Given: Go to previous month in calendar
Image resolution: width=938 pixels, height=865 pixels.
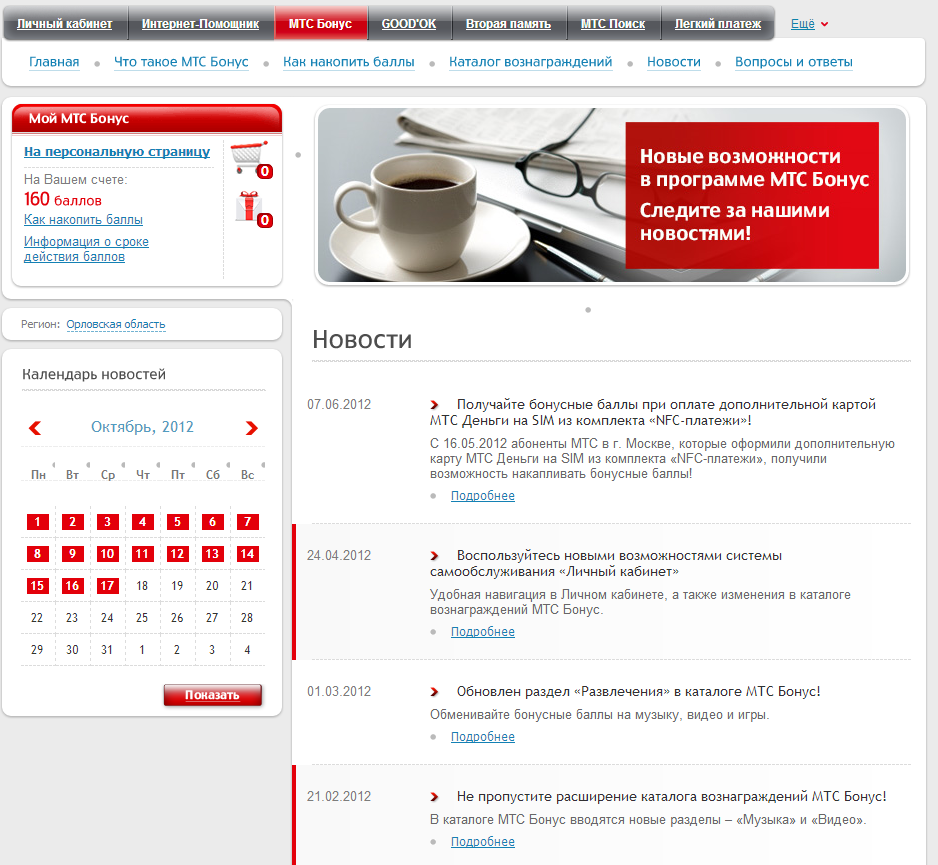Looking at the screenshot, I should (35, 428).
